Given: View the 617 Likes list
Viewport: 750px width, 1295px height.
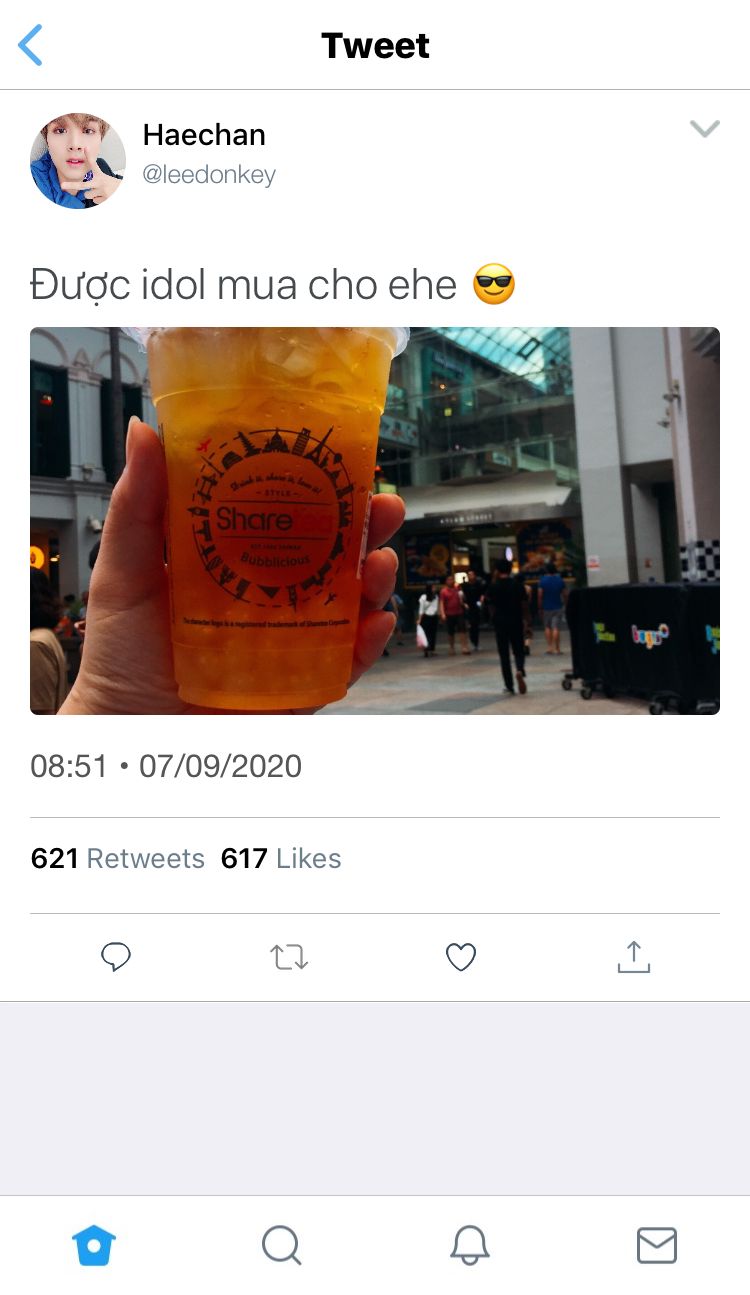Looking at the screenshot, I should 281,858.
